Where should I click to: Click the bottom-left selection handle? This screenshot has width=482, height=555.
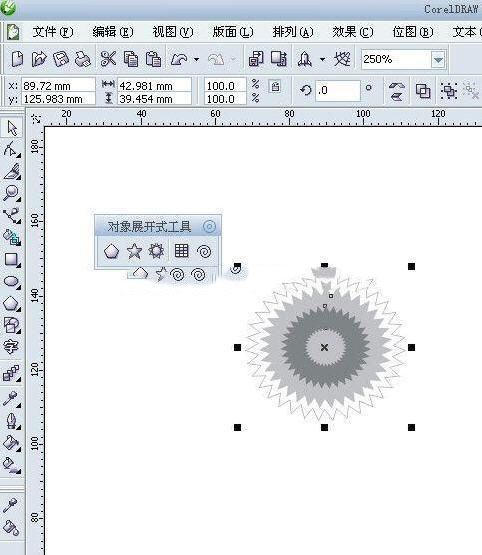tap(237, 428)
